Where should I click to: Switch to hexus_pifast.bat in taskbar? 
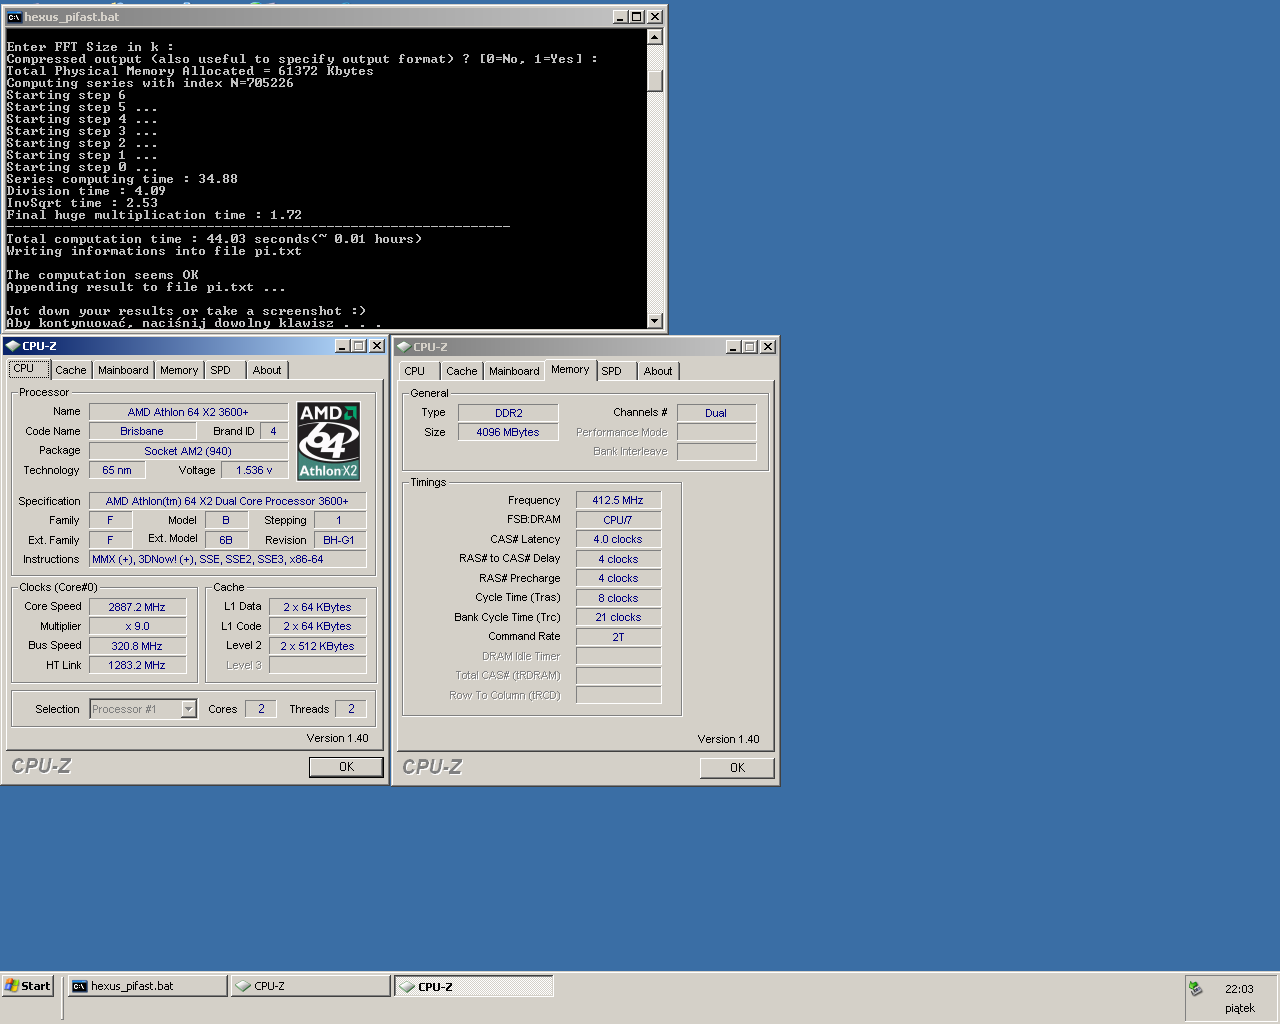click(147, 986)
